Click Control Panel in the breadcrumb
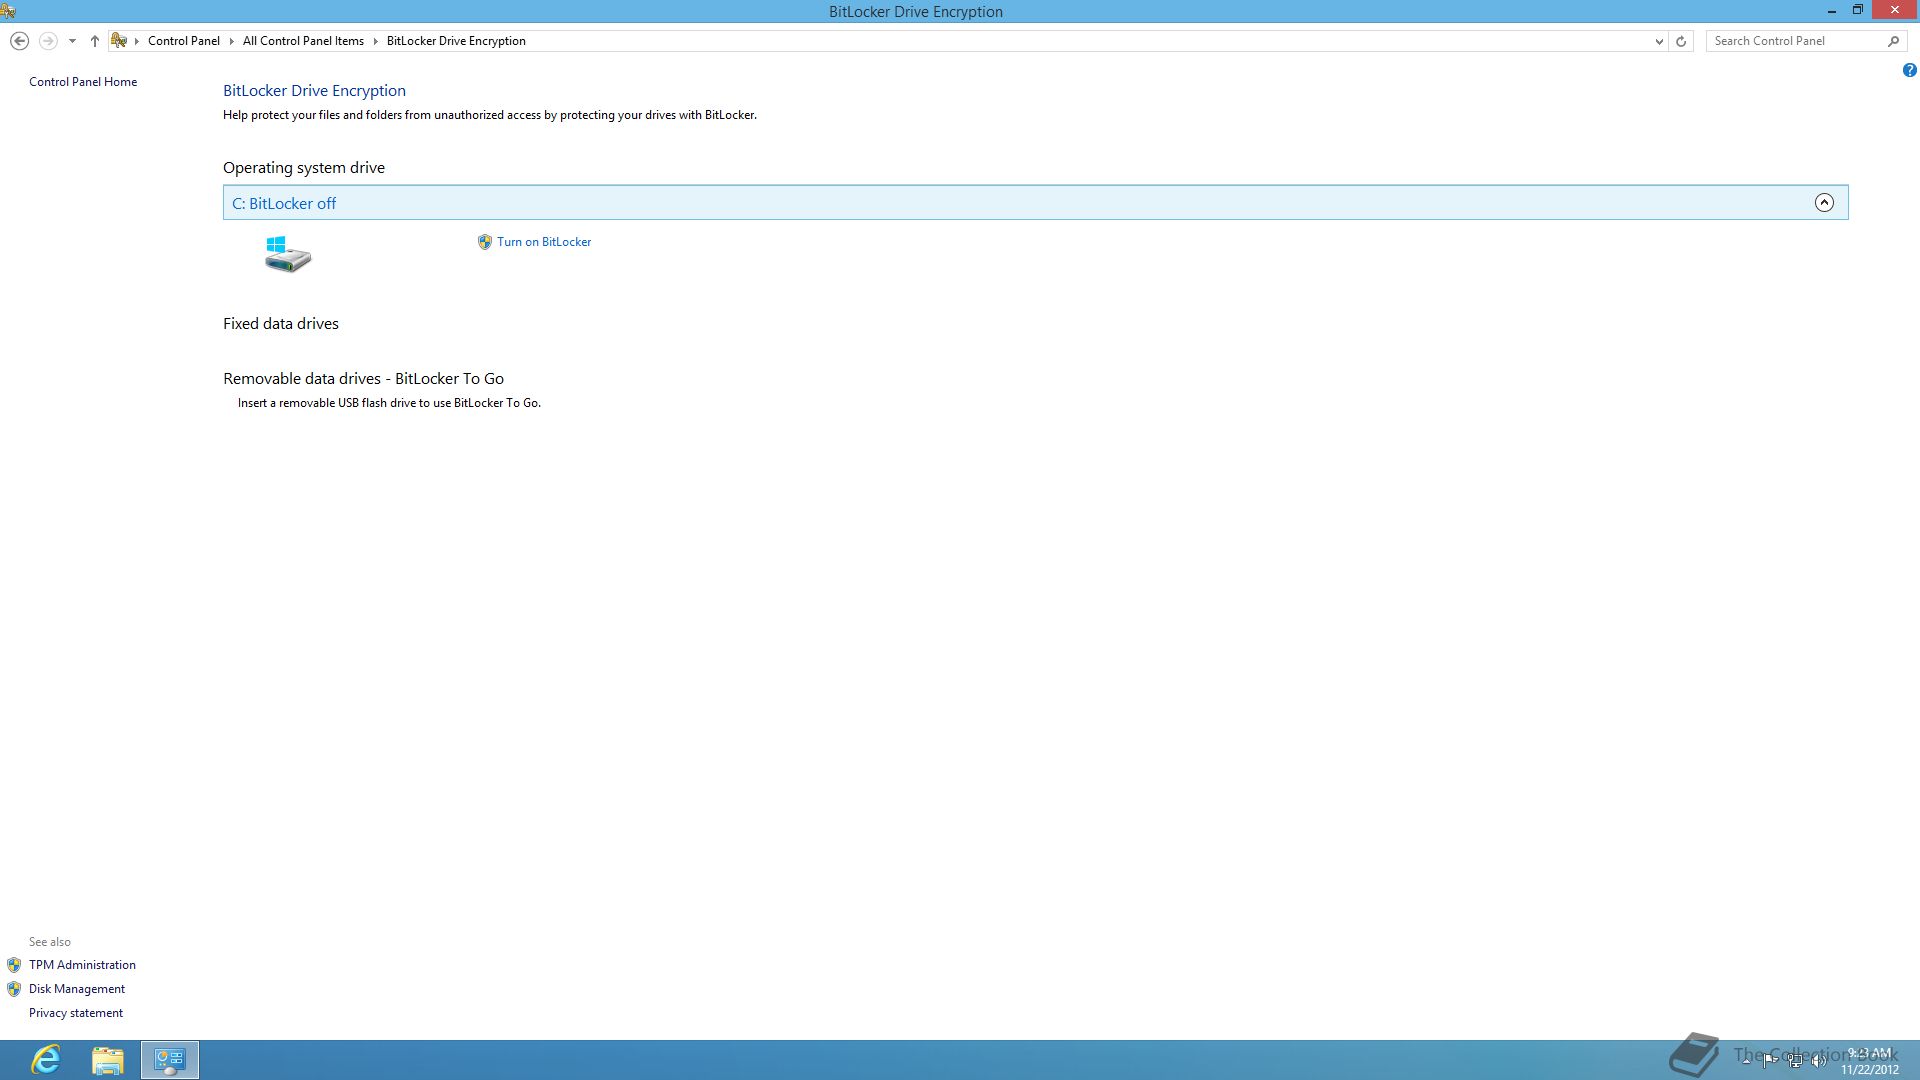The height and width of the screenshot is (1080, 1920). pyautogui.click(x=183, y=41)
